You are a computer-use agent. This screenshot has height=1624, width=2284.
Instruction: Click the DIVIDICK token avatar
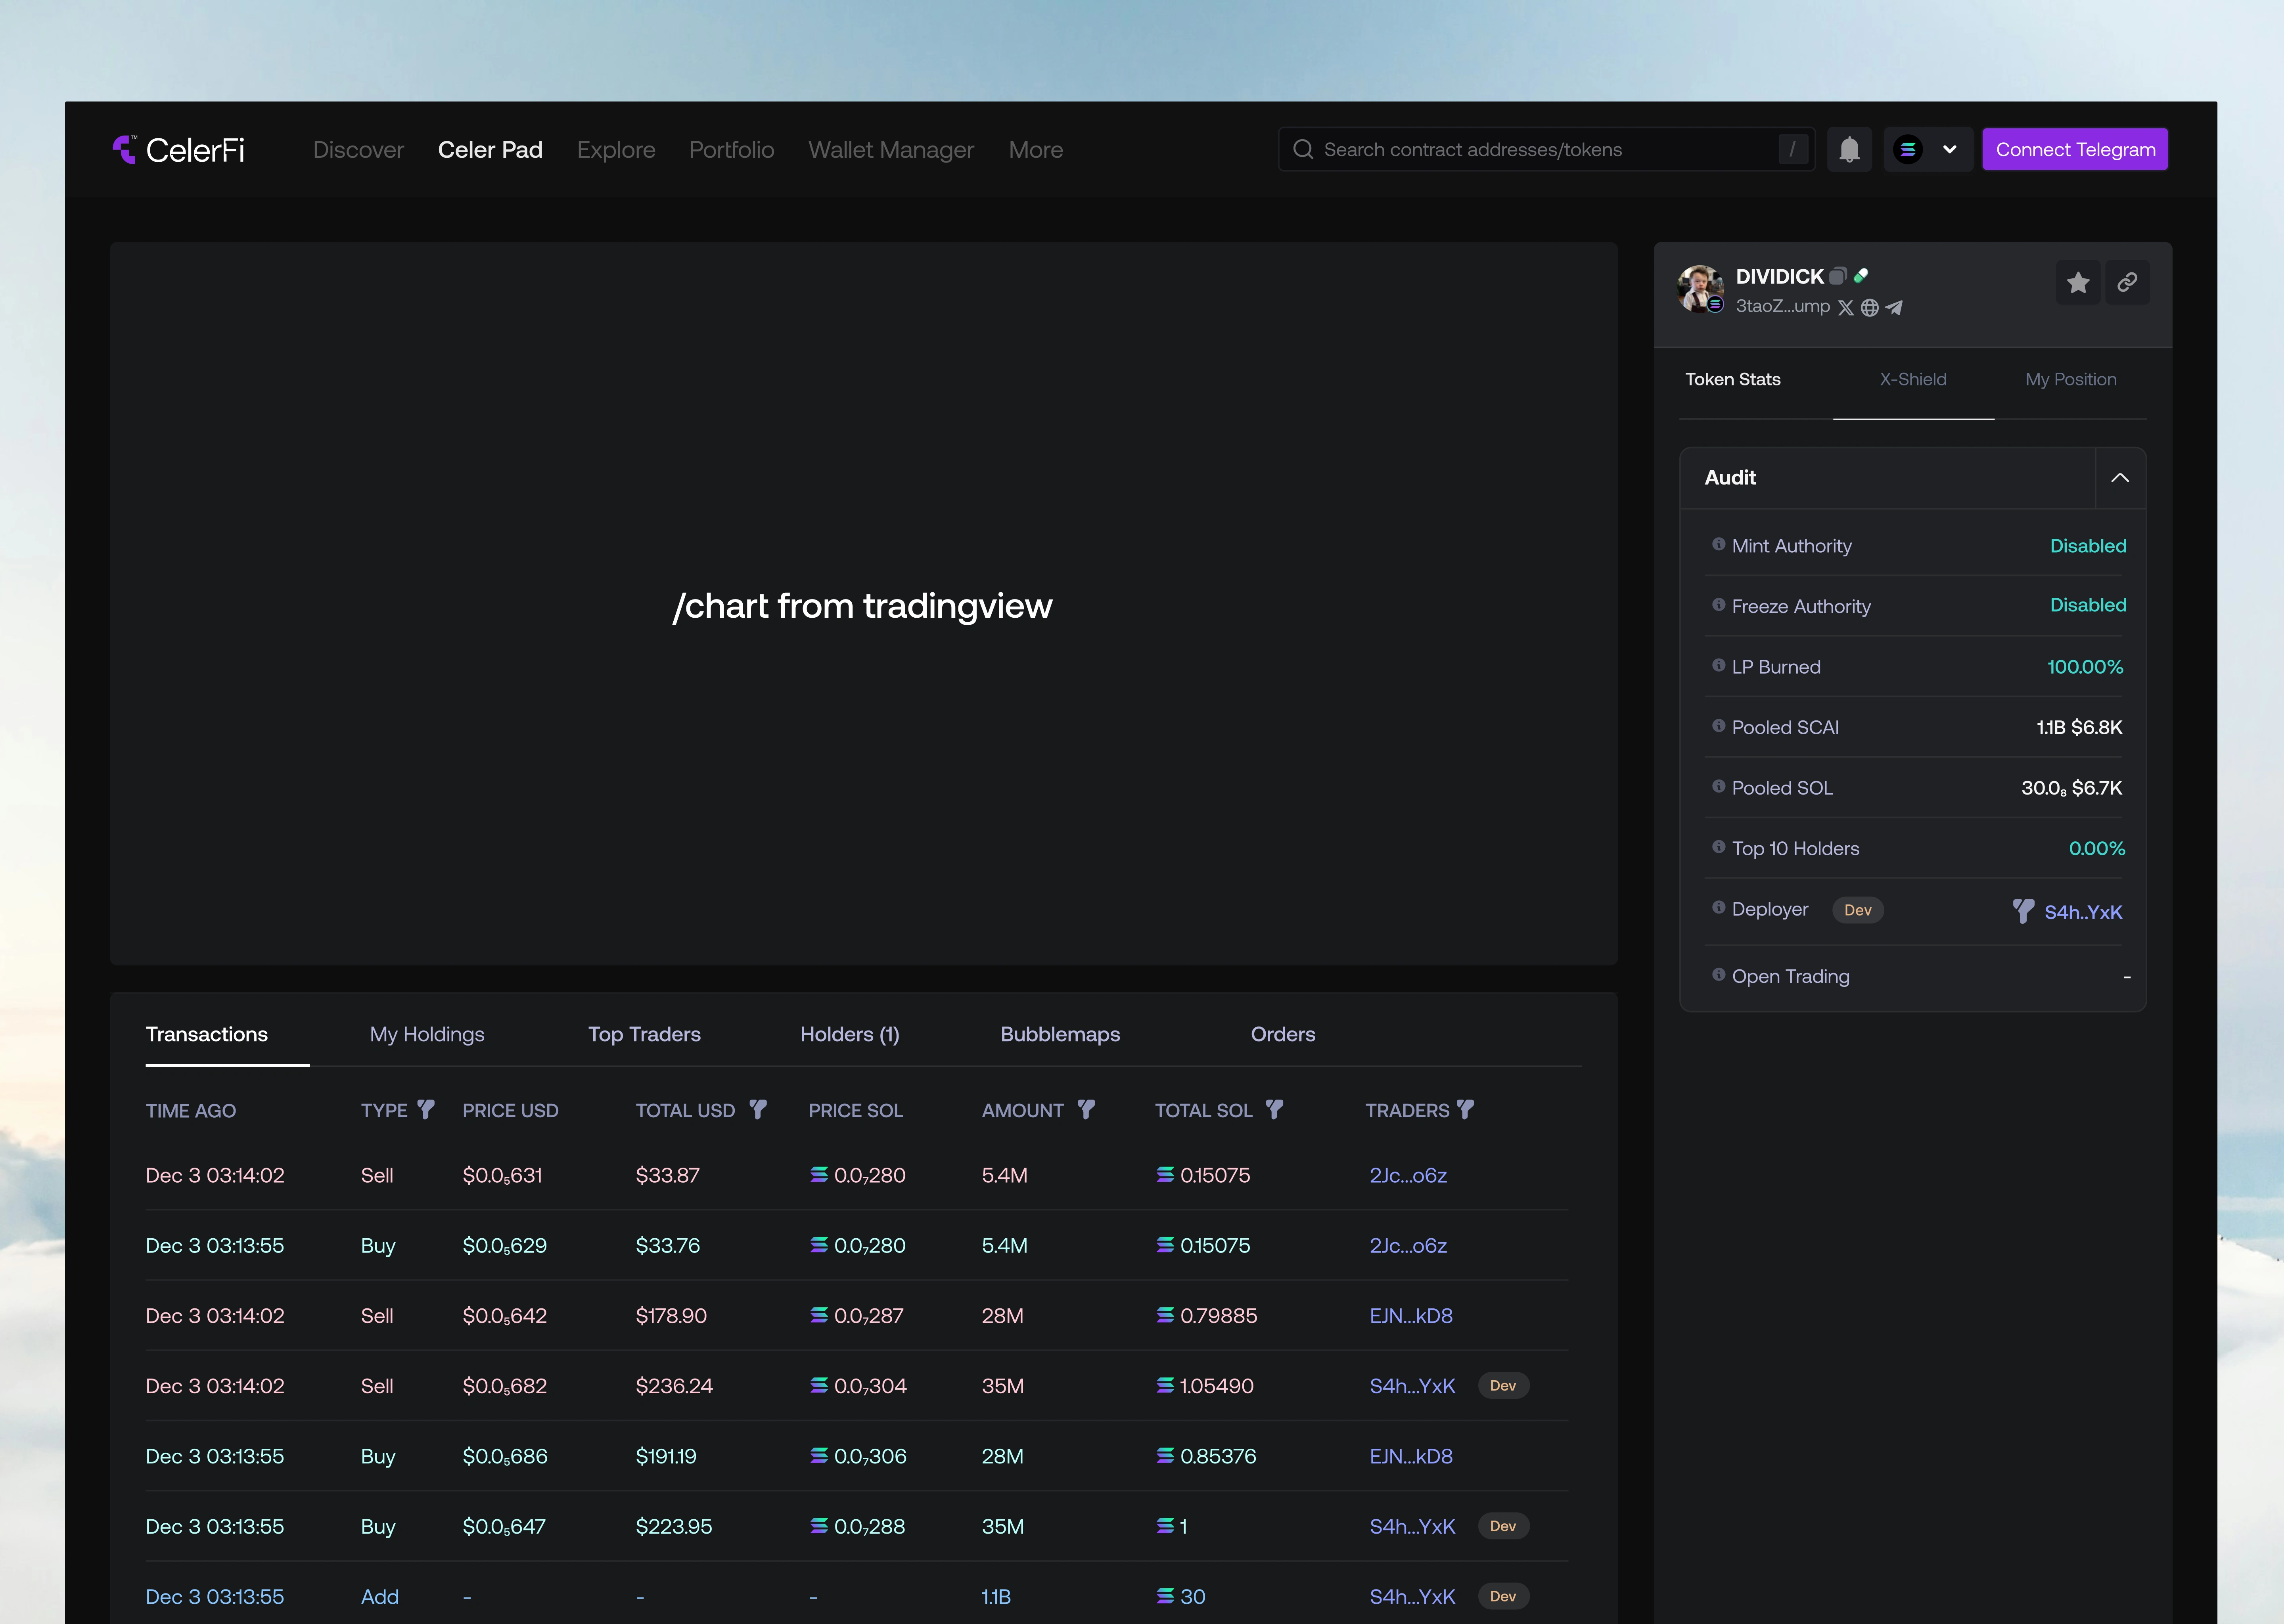click(x=1700, y=289)
